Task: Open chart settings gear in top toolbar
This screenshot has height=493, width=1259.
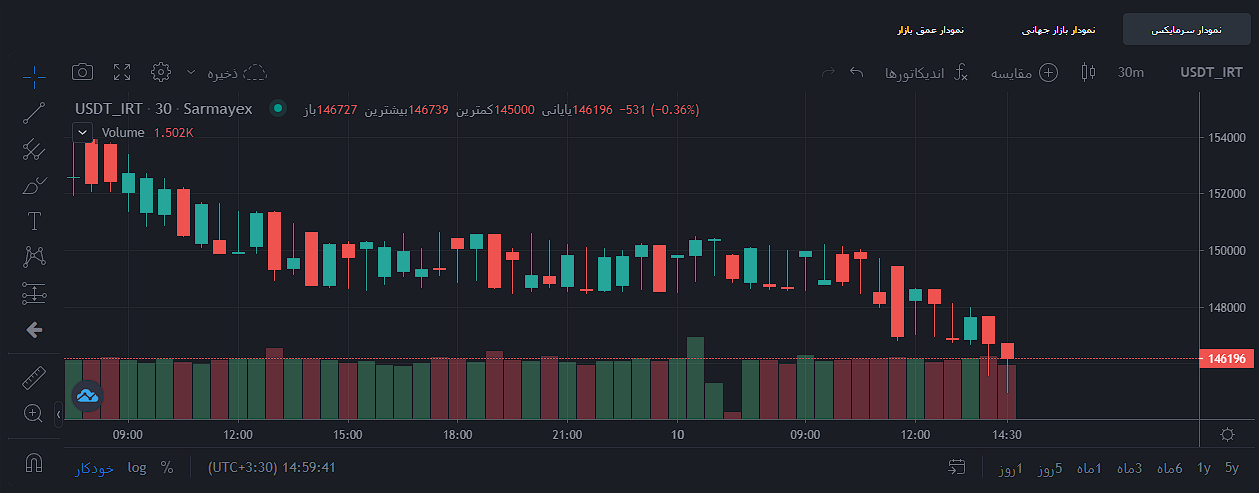Action: point(161,72)
